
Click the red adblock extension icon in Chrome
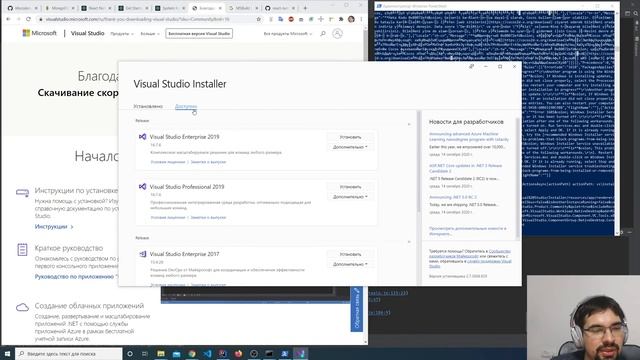tap(291, 19)
